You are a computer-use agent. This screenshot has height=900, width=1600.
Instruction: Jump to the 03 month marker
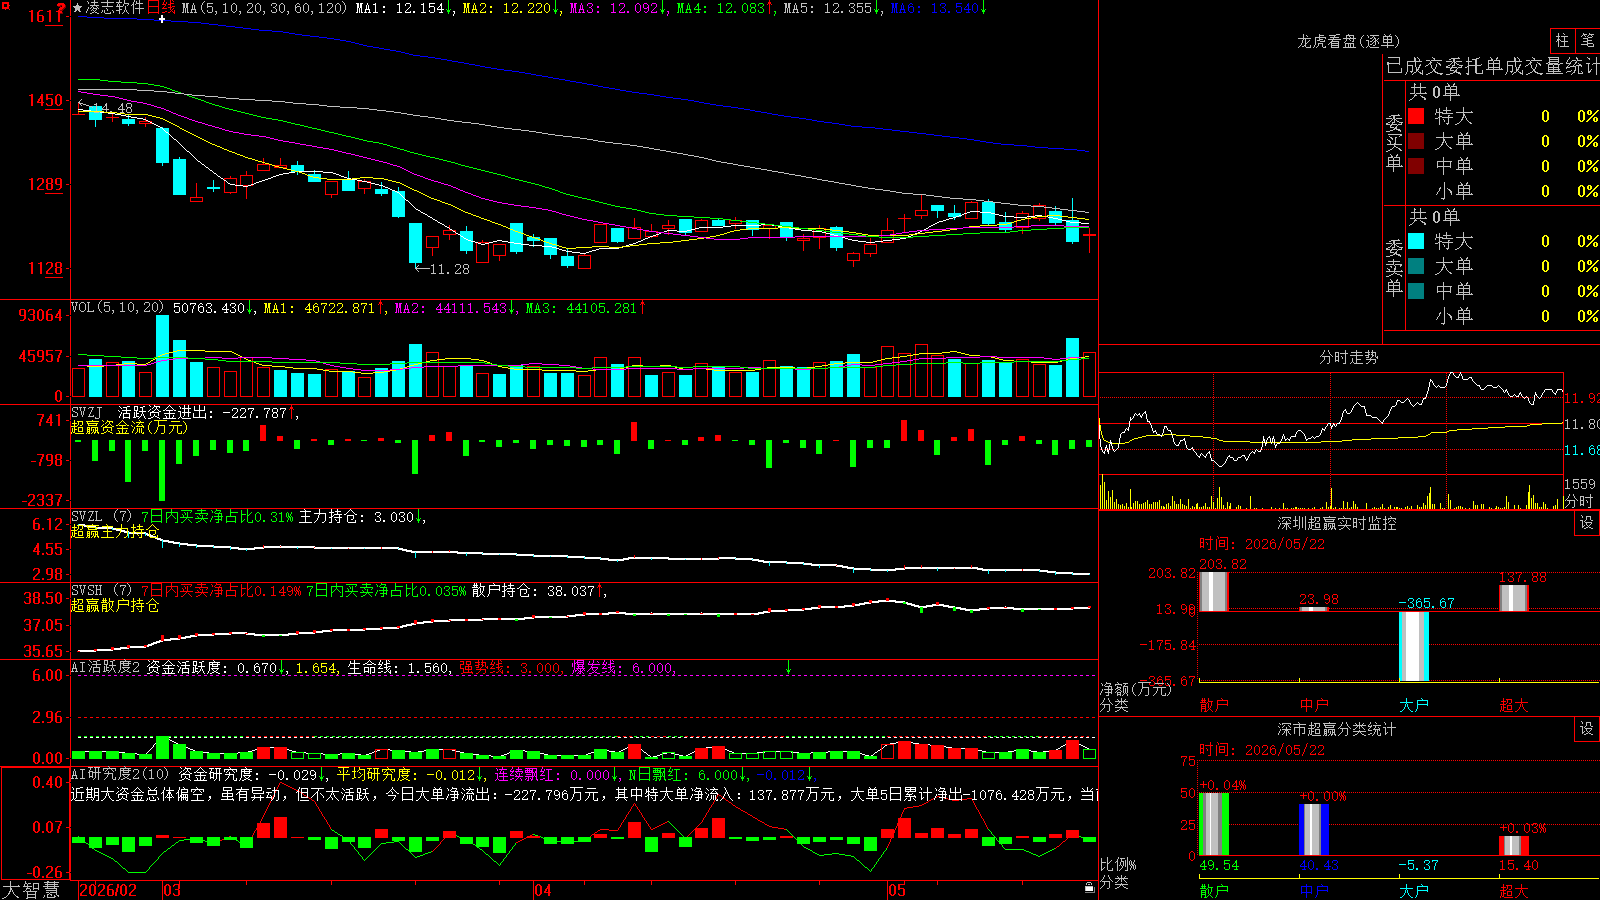click(x=172, y=890)
